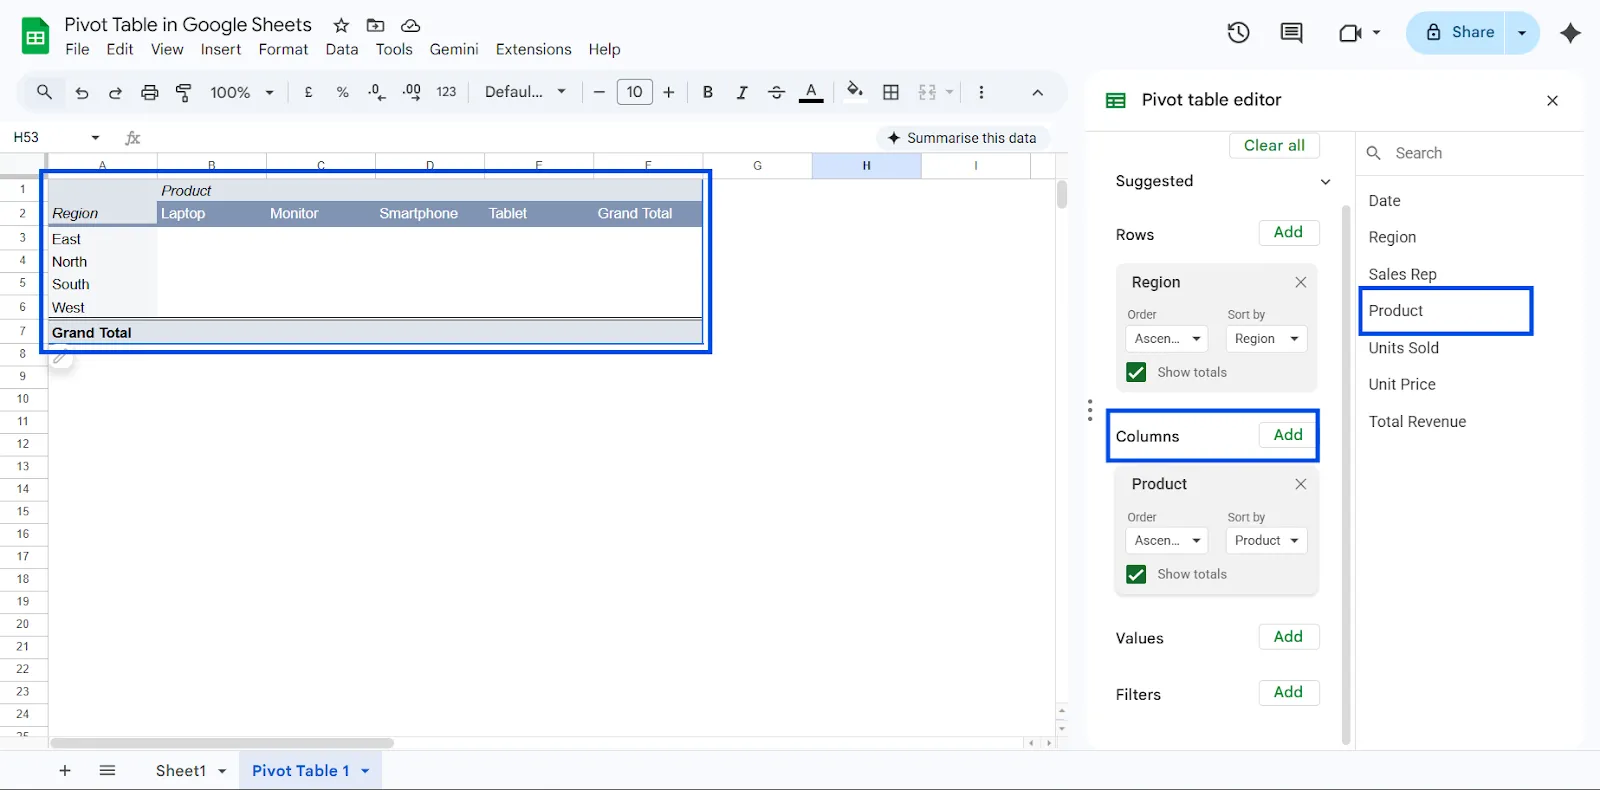Click the field Search box
This screenshot has height=790, width=1600.
(1470, 153)
